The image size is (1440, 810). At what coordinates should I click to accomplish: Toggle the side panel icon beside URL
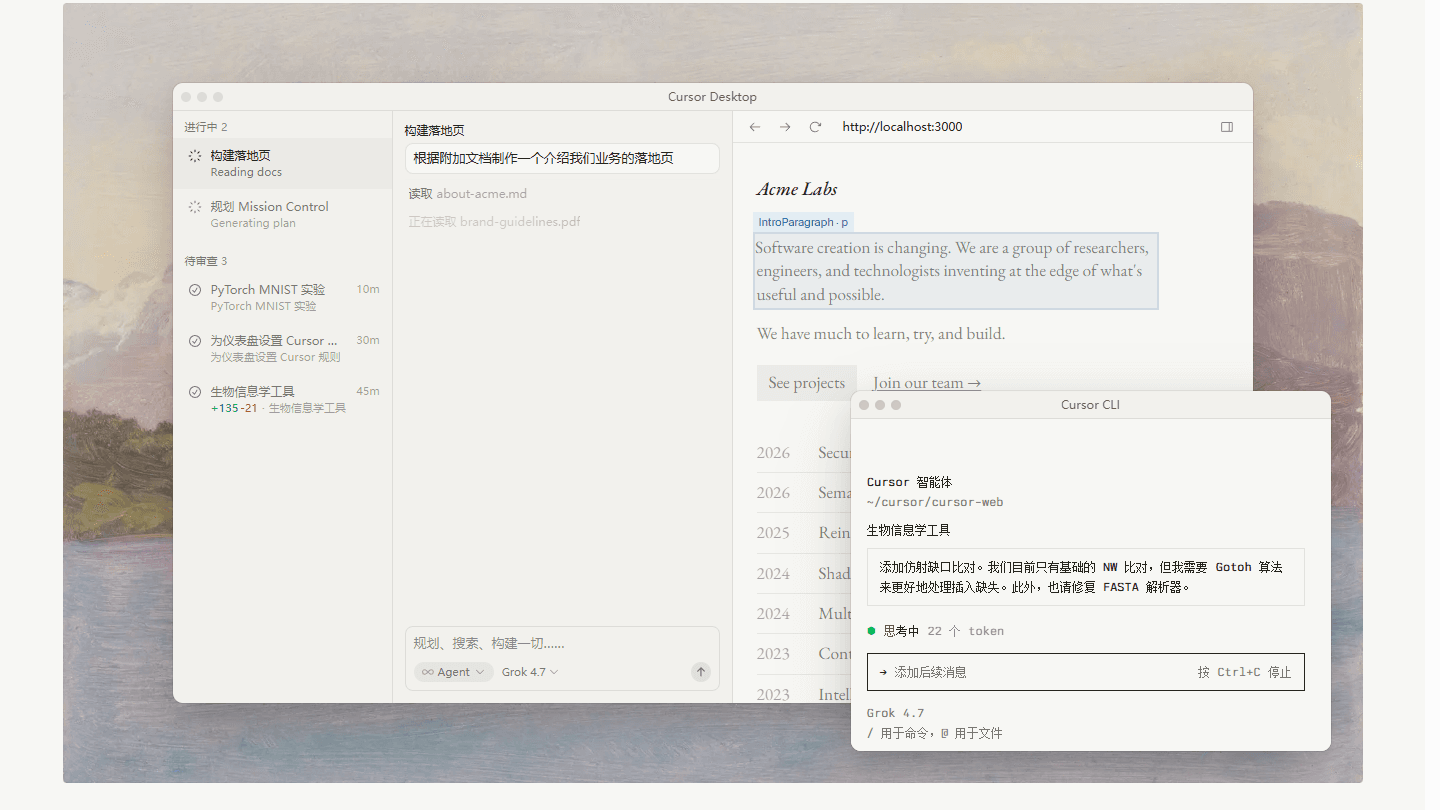pyautogui.click(x=1227, y=127)
